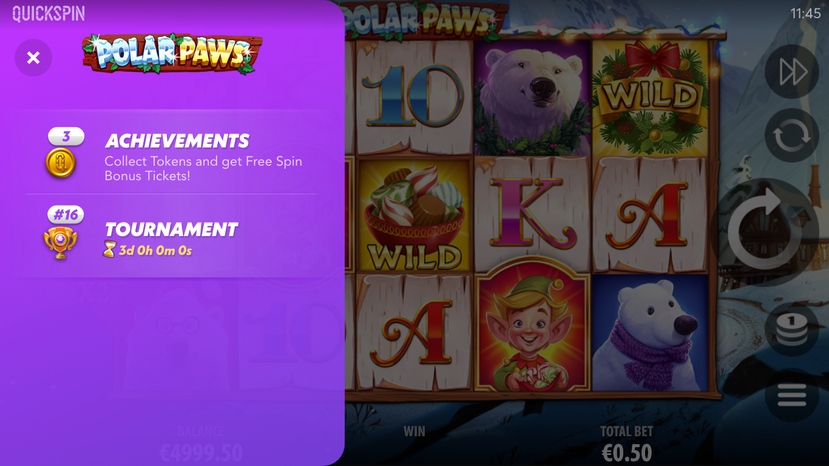The image size is (829, 466).
Task: Open the hamburger menu
Action: tap(791, 395)
